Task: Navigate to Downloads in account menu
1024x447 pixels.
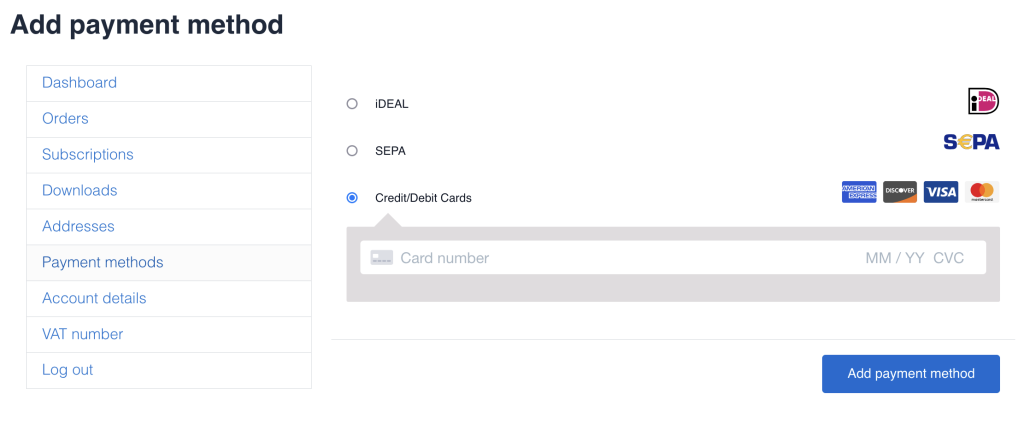Action: 80,191
